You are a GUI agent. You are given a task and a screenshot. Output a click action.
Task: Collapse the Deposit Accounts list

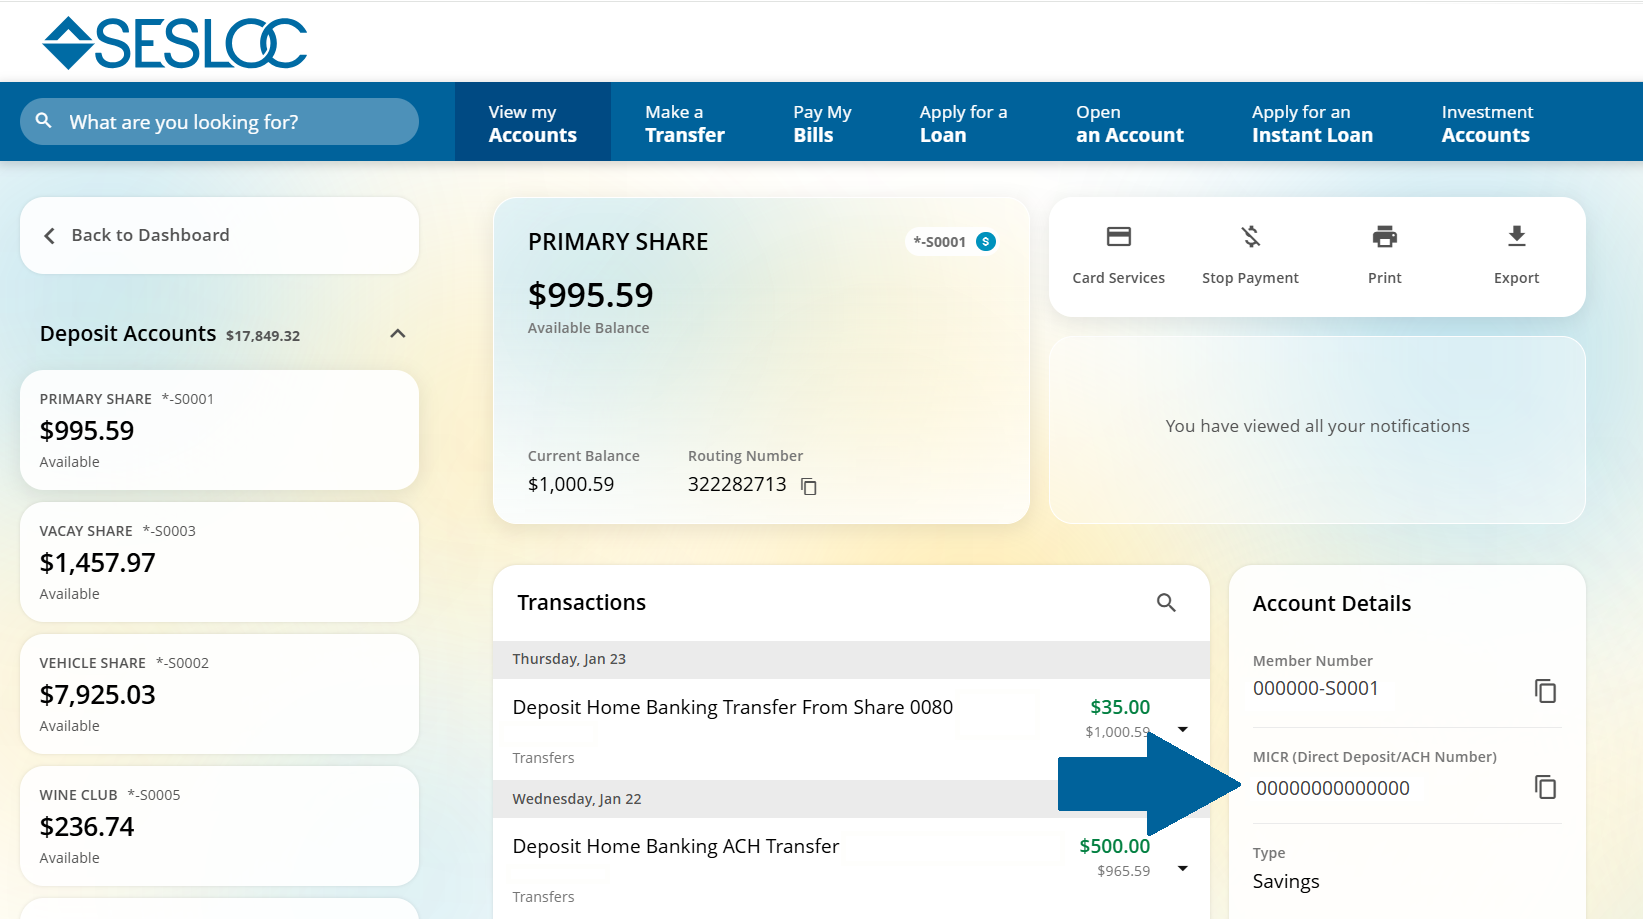click(x=398, y=334)
